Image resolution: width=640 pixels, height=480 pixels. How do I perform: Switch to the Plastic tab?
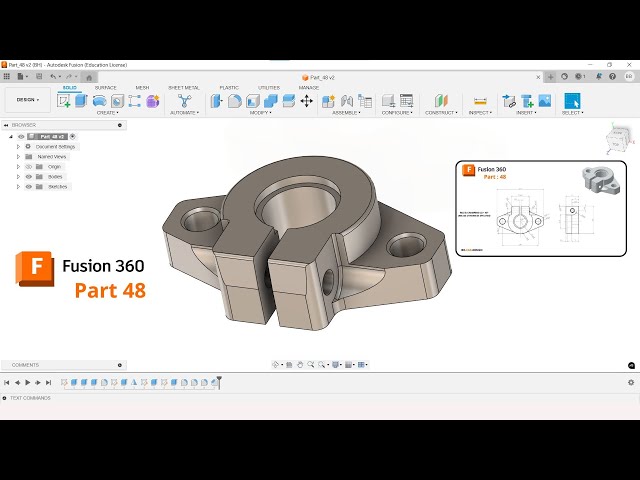click(229, 88)
